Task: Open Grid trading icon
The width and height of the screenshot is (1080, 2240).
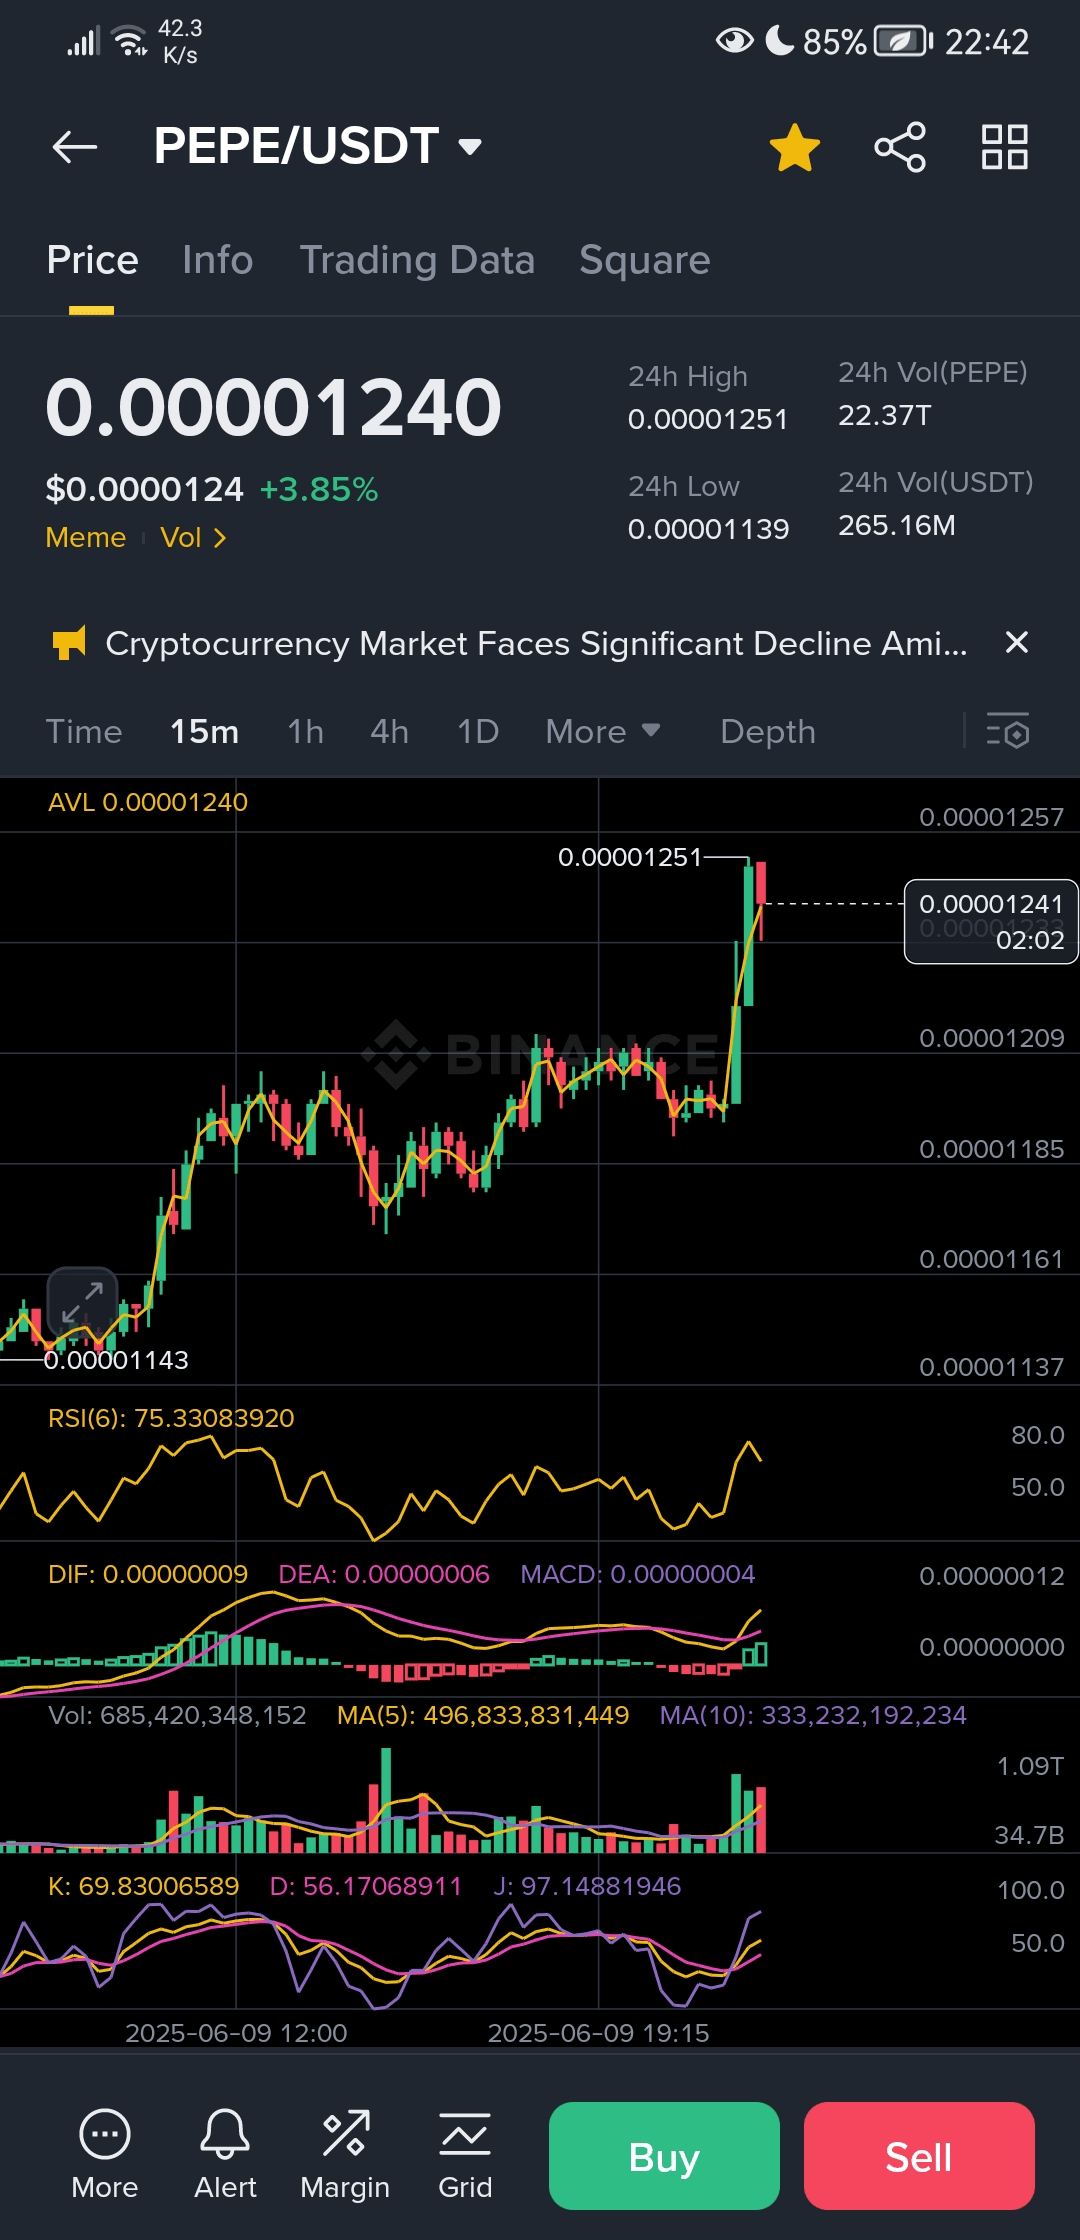Action: (x=465, y=2155)
